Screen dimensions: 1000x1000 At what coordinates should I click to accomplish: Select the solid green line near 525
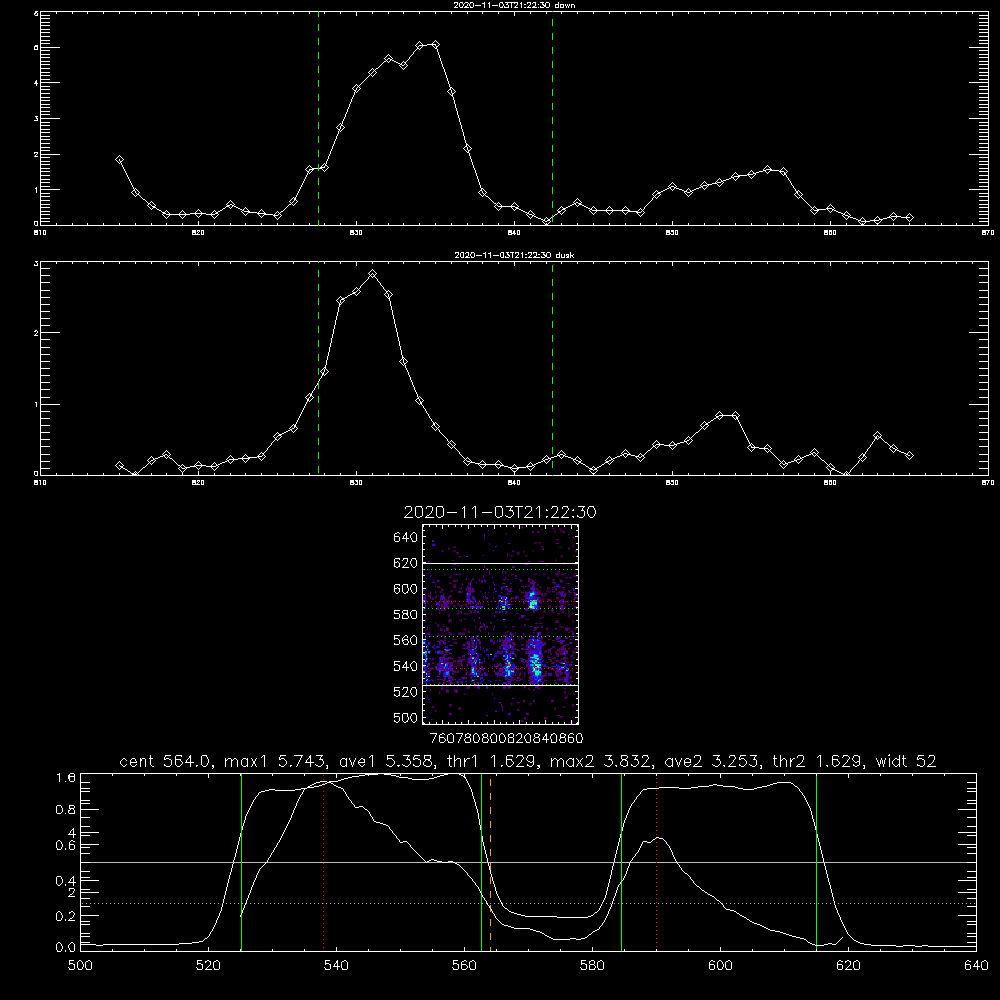tap(241, 861)
